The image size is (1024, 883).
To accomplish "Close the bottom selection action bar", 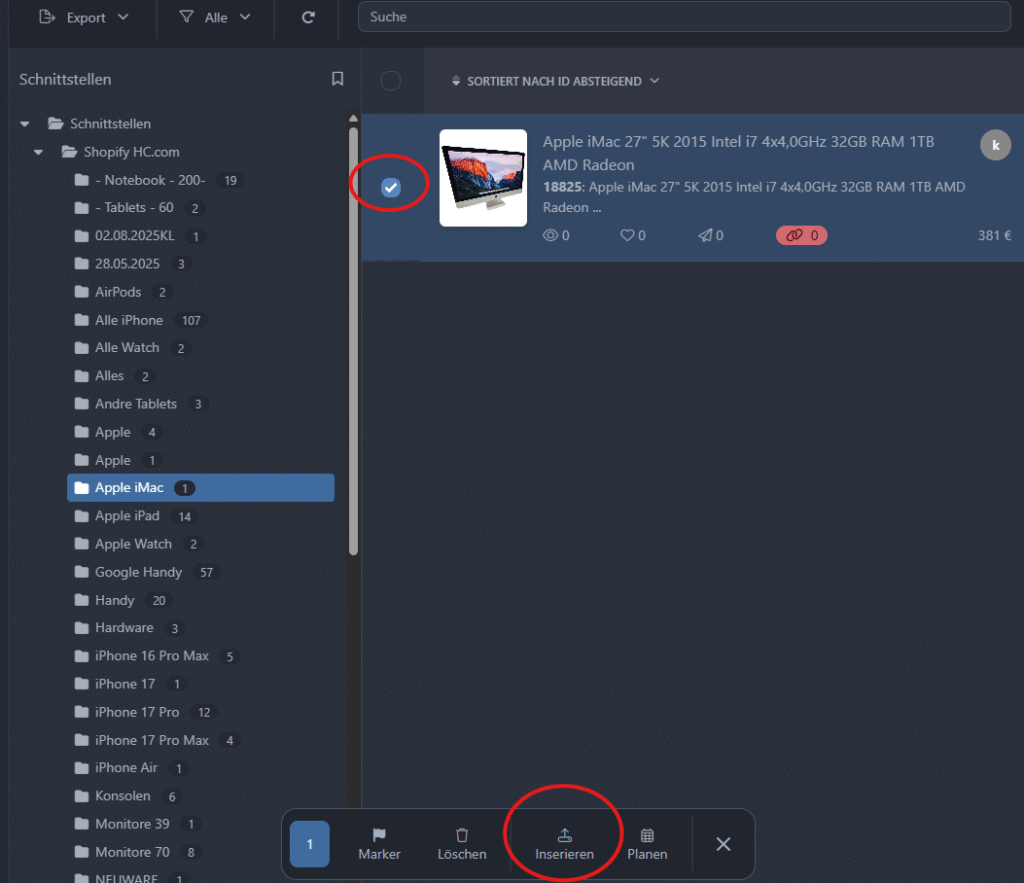I will pos(723,844).
